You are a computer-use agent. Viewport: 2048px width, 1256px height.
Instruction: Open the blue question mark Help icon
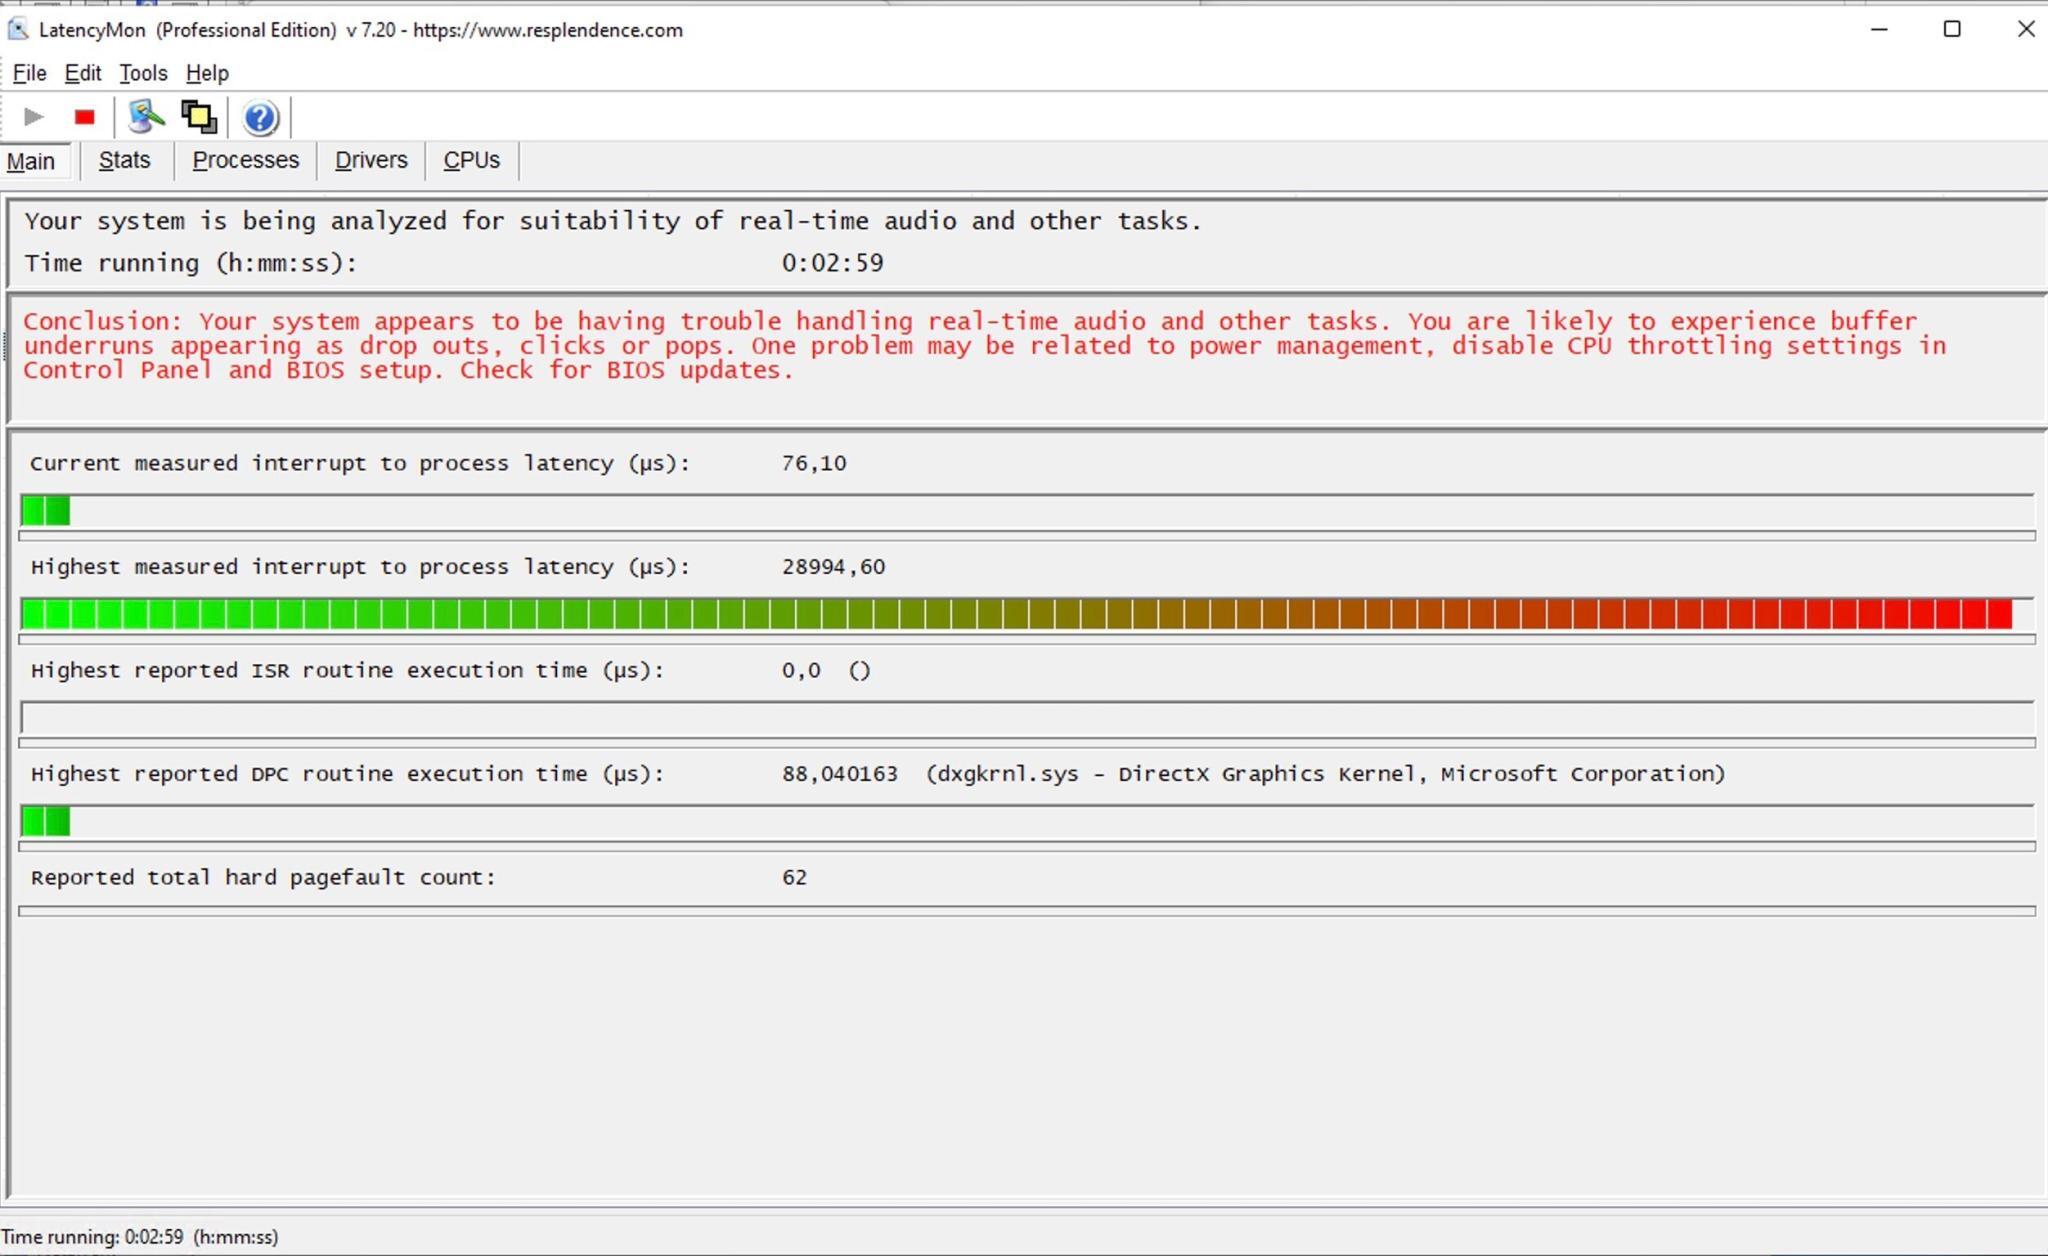pyautogui.click(x=260, y=118)
